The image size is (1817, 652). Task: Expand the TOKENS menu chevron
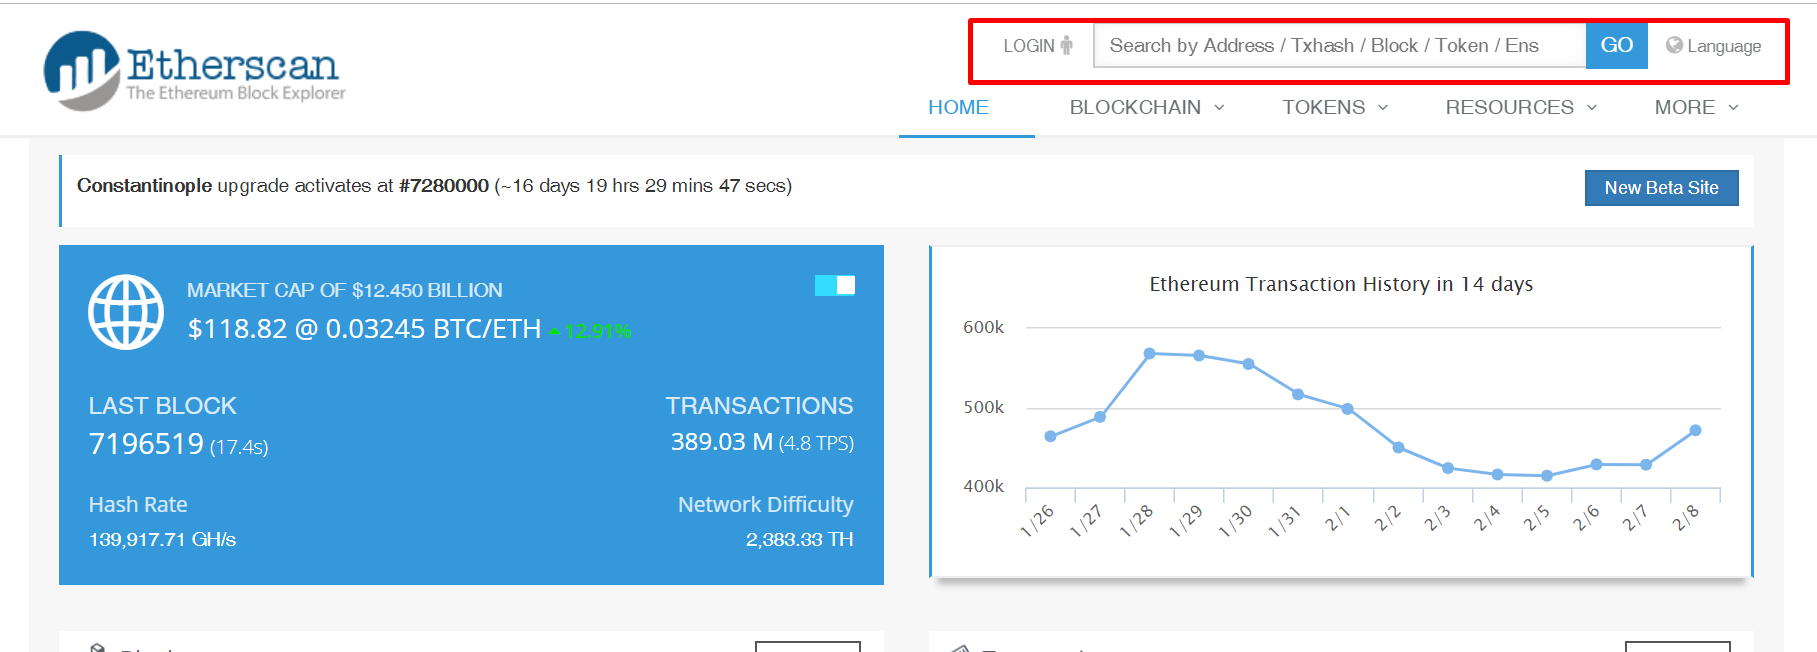click(1383, 108)
